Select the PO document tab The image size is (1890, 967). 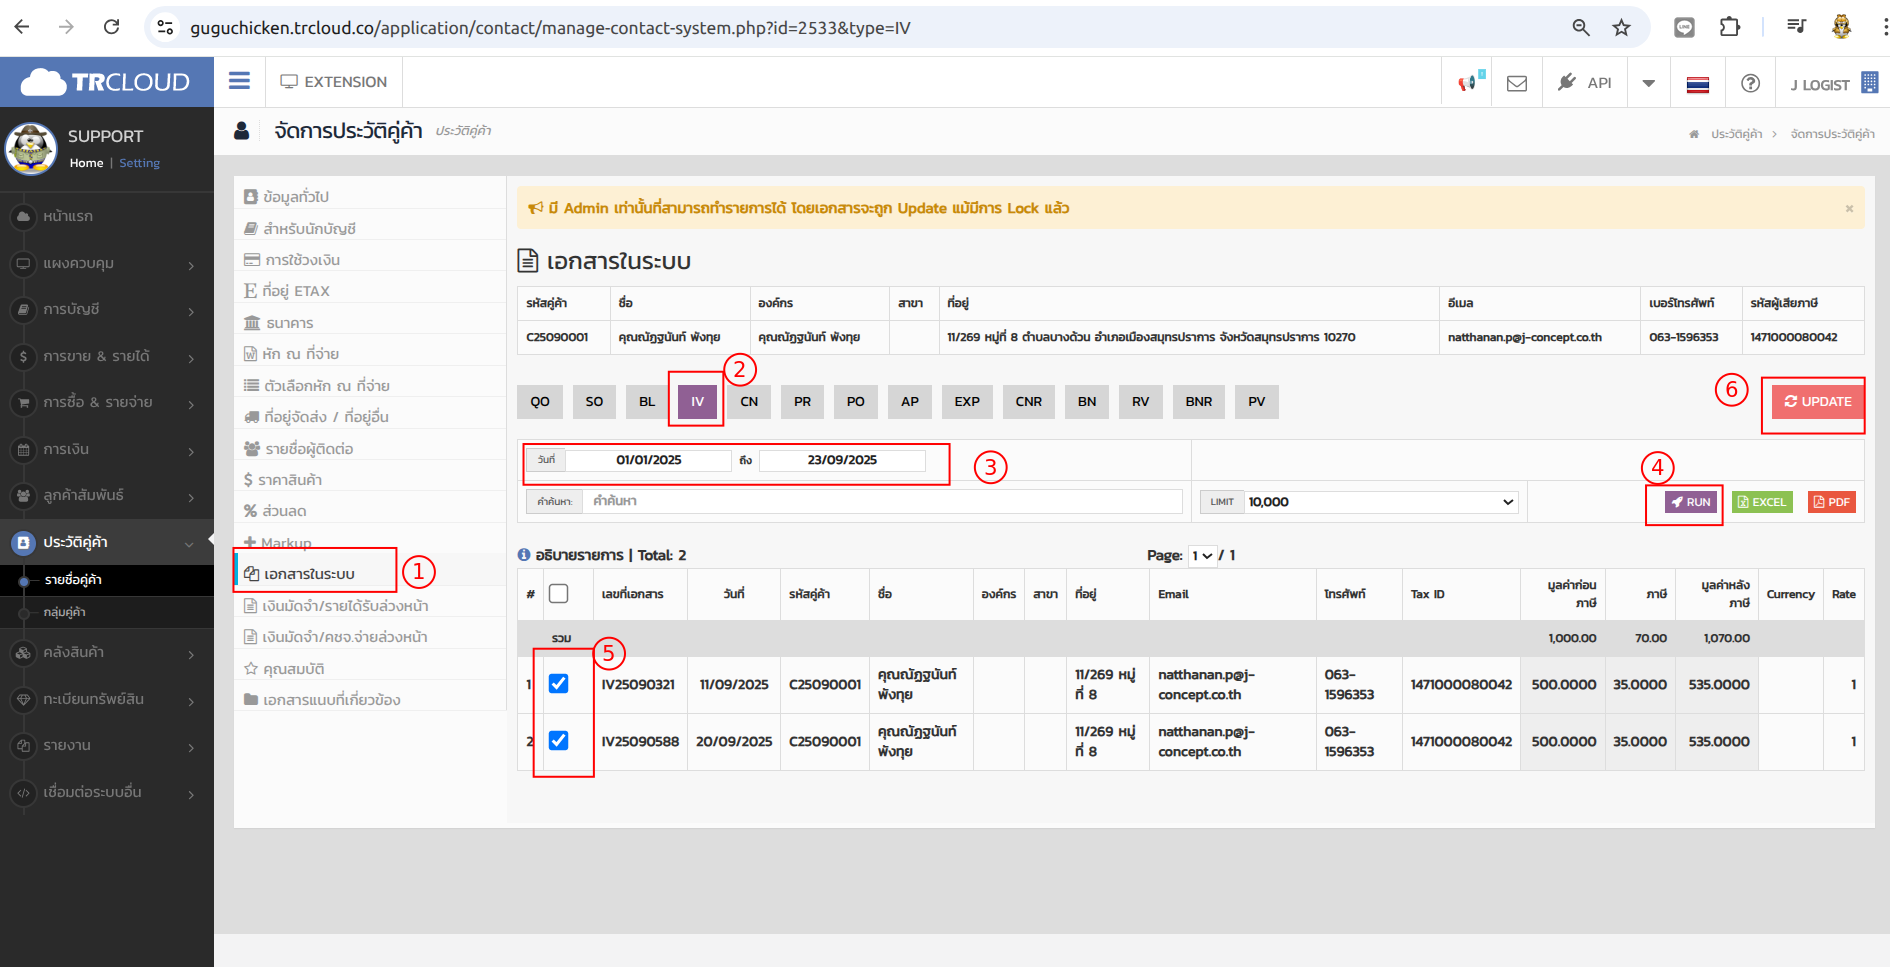(855, 402)
